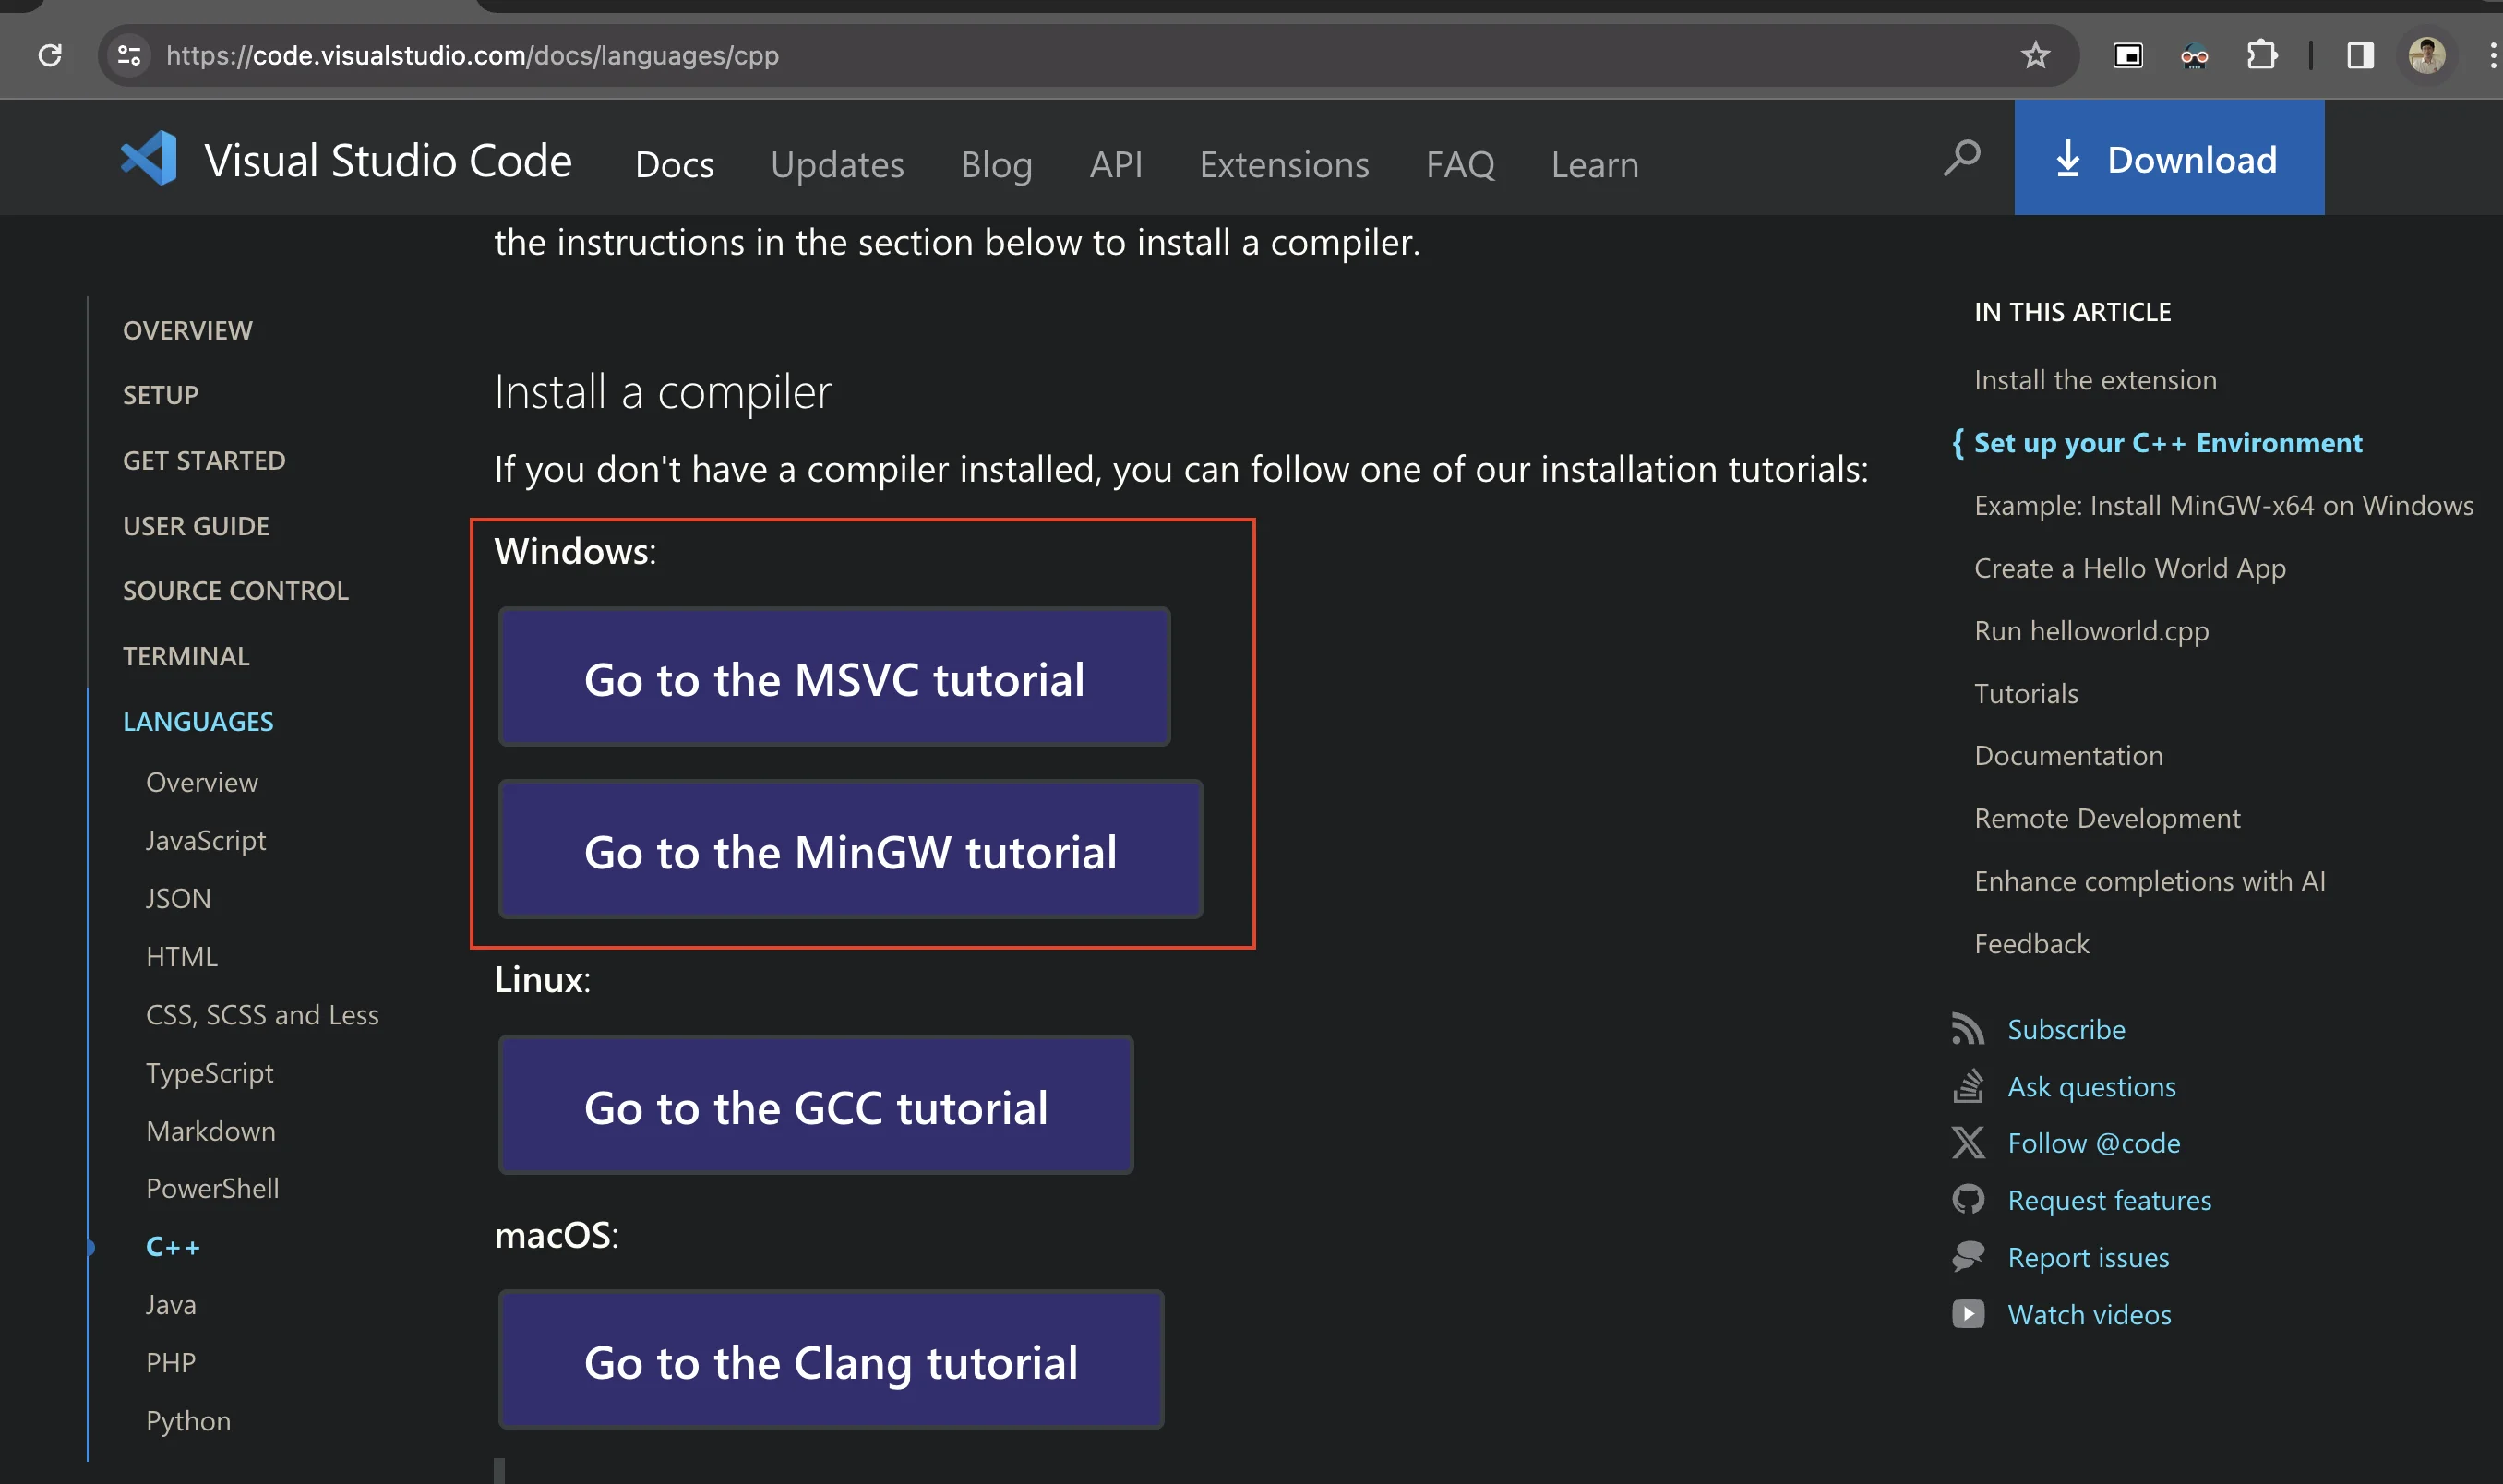Click the Stack Overflow Ask questions icon
Viewport: 2503px width, 1484px height.
click(x=1967, y=1086)
